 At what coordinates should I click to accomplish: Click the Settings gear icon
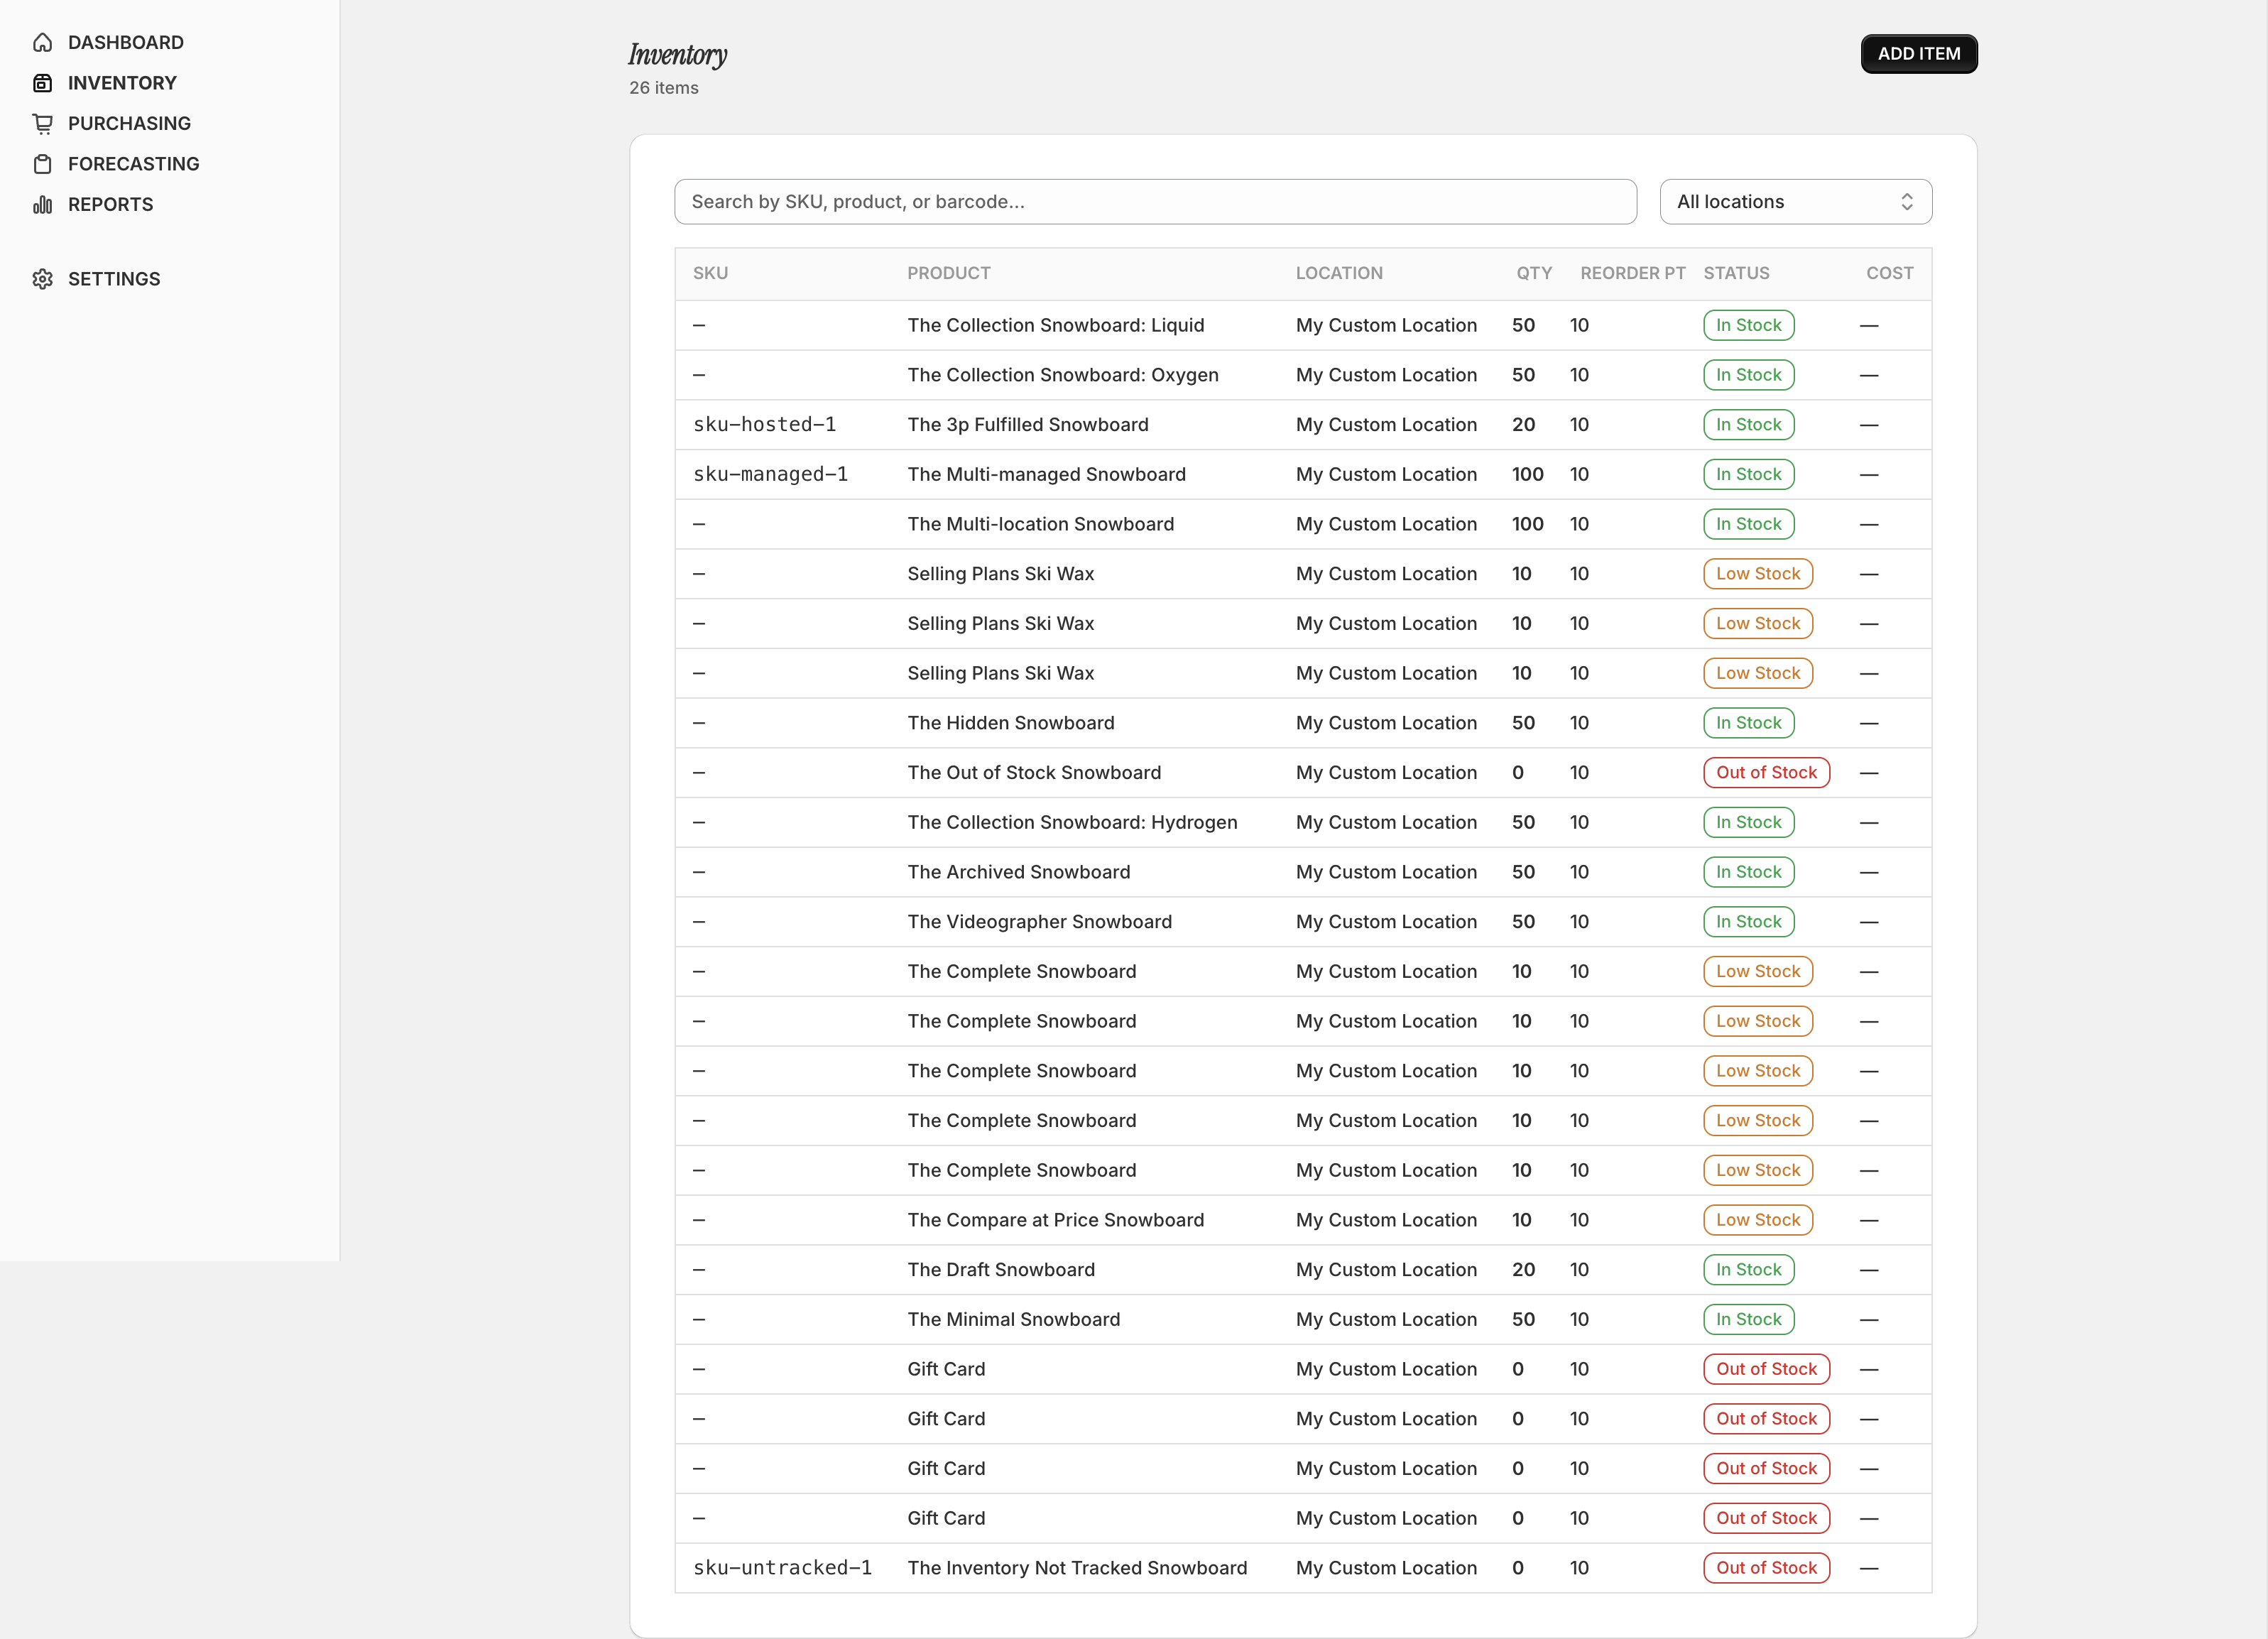pyautogui.click(x=42, y=279)
